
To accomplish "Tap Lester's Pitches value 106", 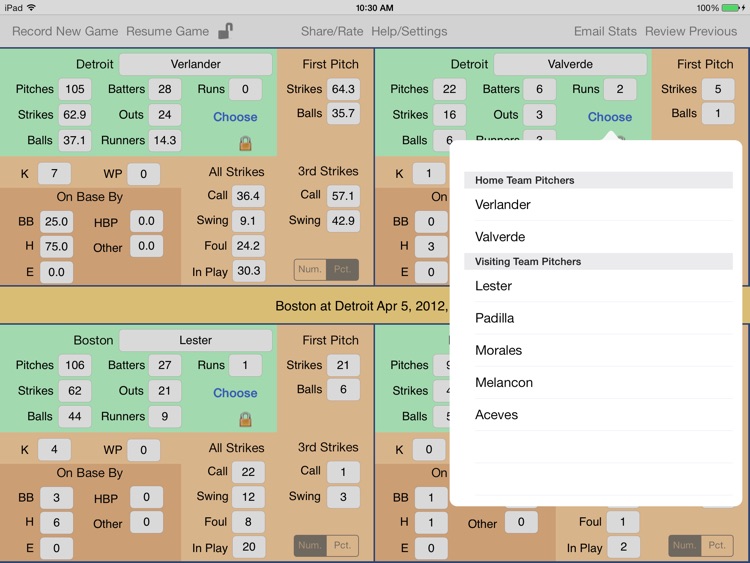I will [75, 365].
